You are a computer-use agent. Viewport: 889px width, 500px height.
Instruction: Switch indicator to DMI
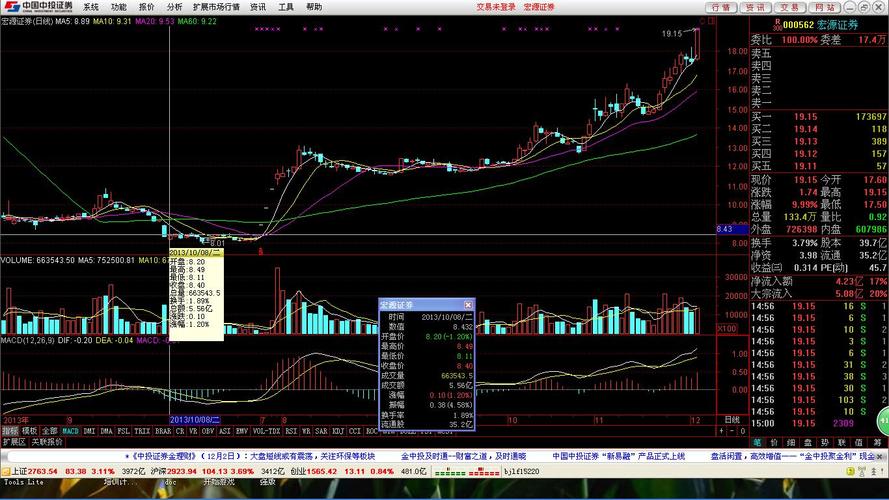(89, 431)
